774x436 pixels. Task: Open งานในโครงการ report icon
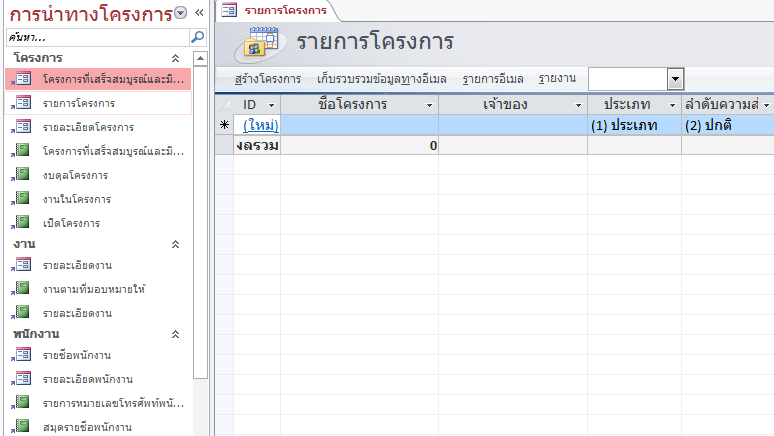[x=23, y=199]
